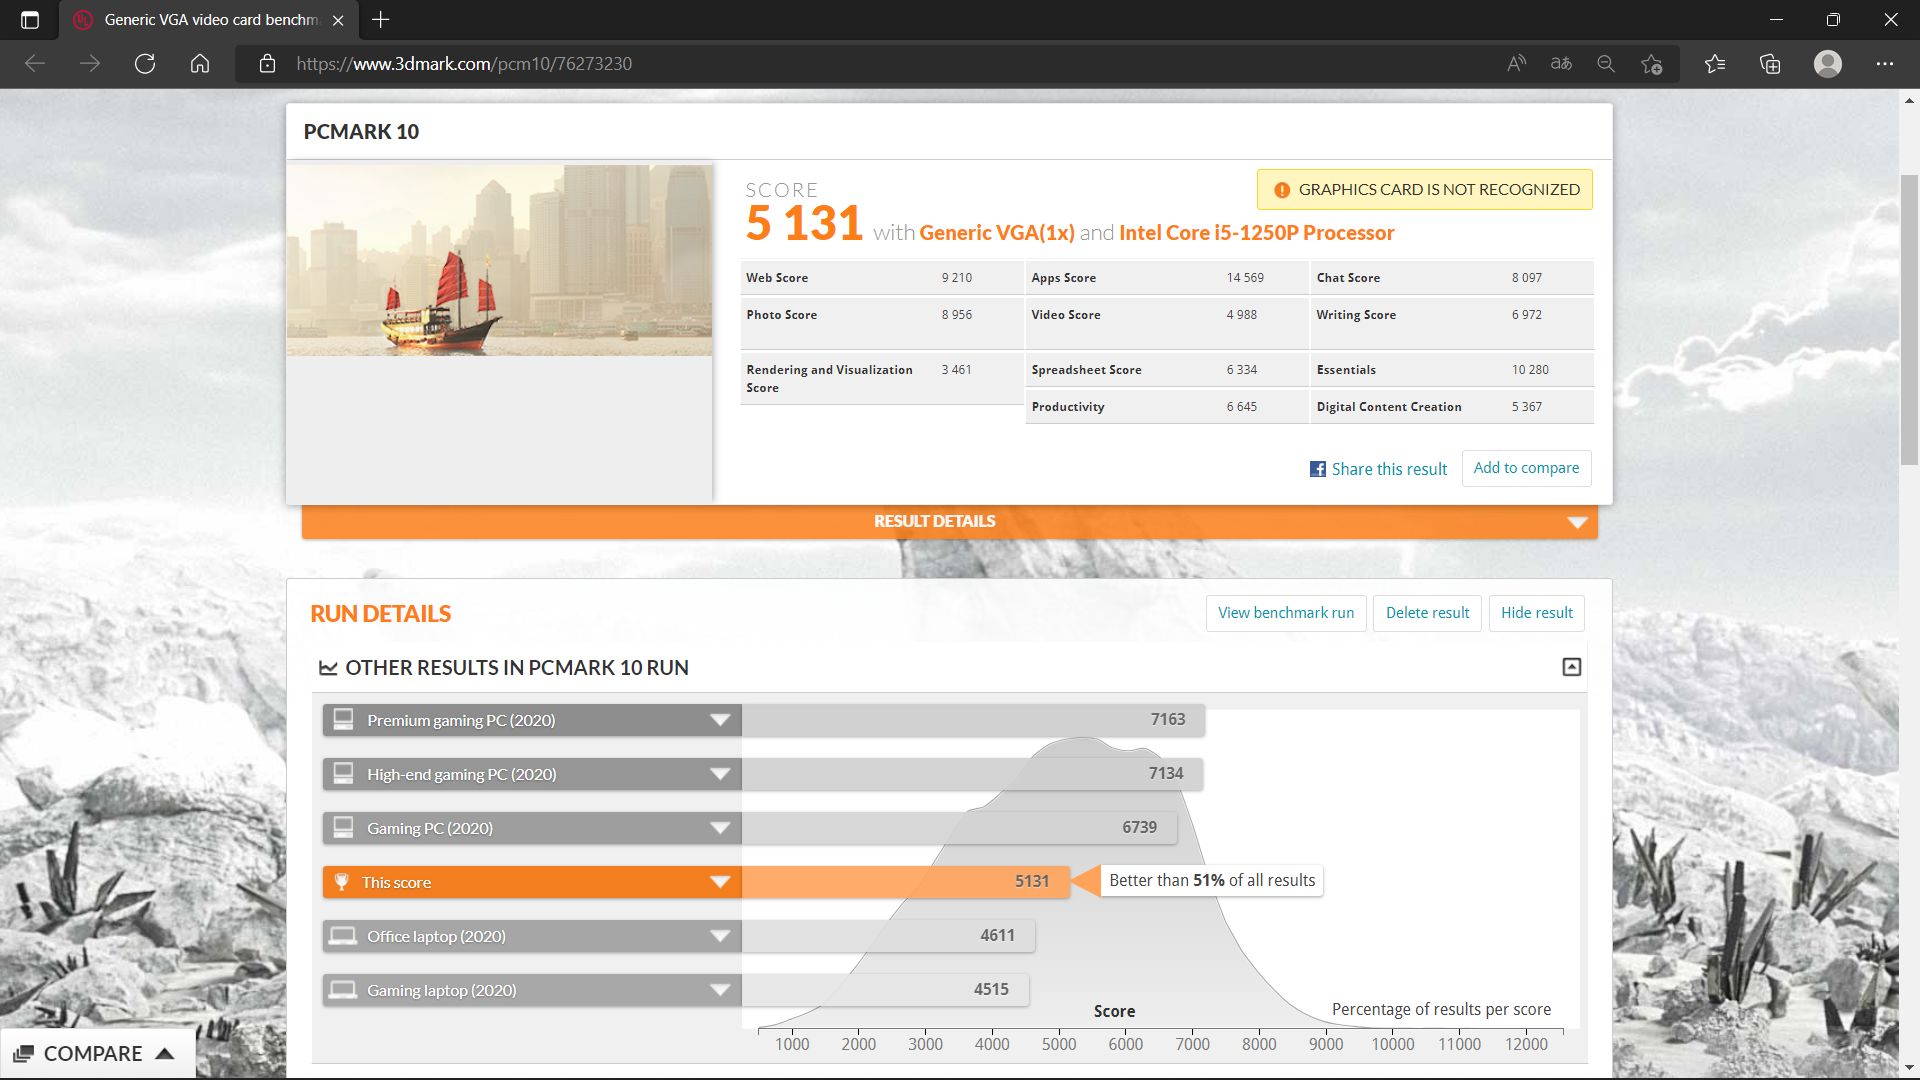Open the browser profile avatar
The width and height of the screenshot is (1920, 1080).
click(1828, 64)
